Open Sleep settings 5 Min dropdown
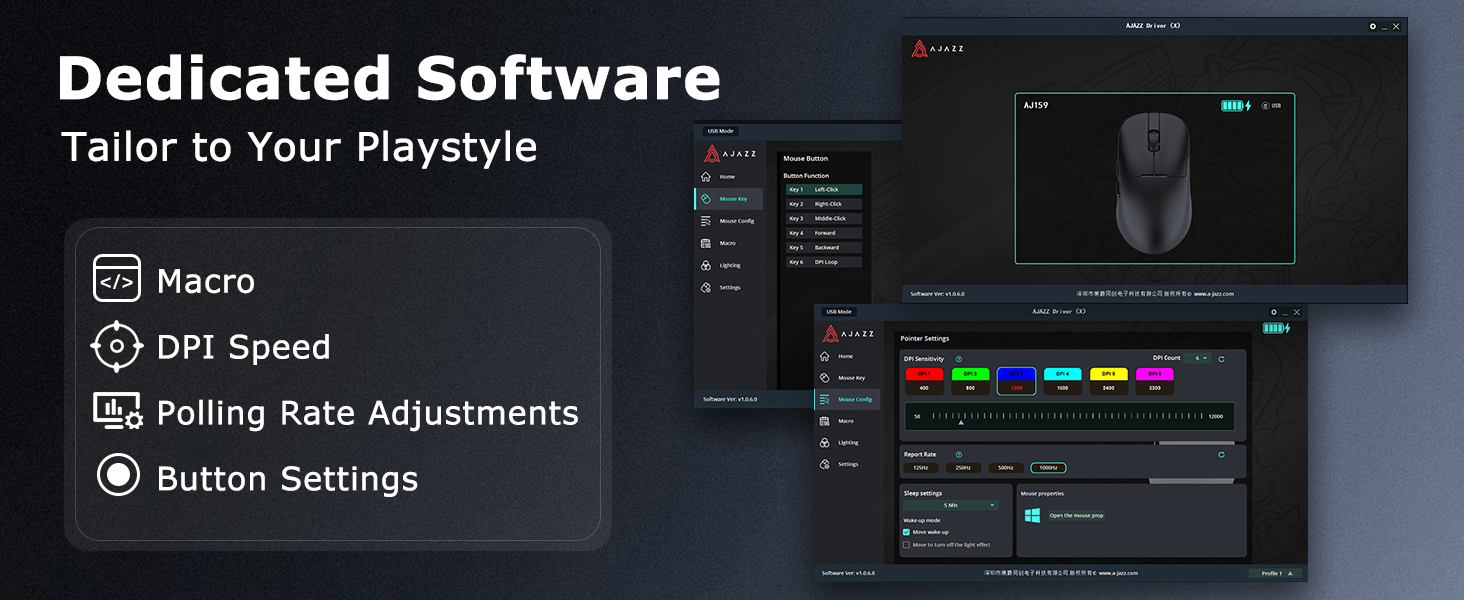The width and height of the screenshot is (1464, 600). [x=951, y=505]
